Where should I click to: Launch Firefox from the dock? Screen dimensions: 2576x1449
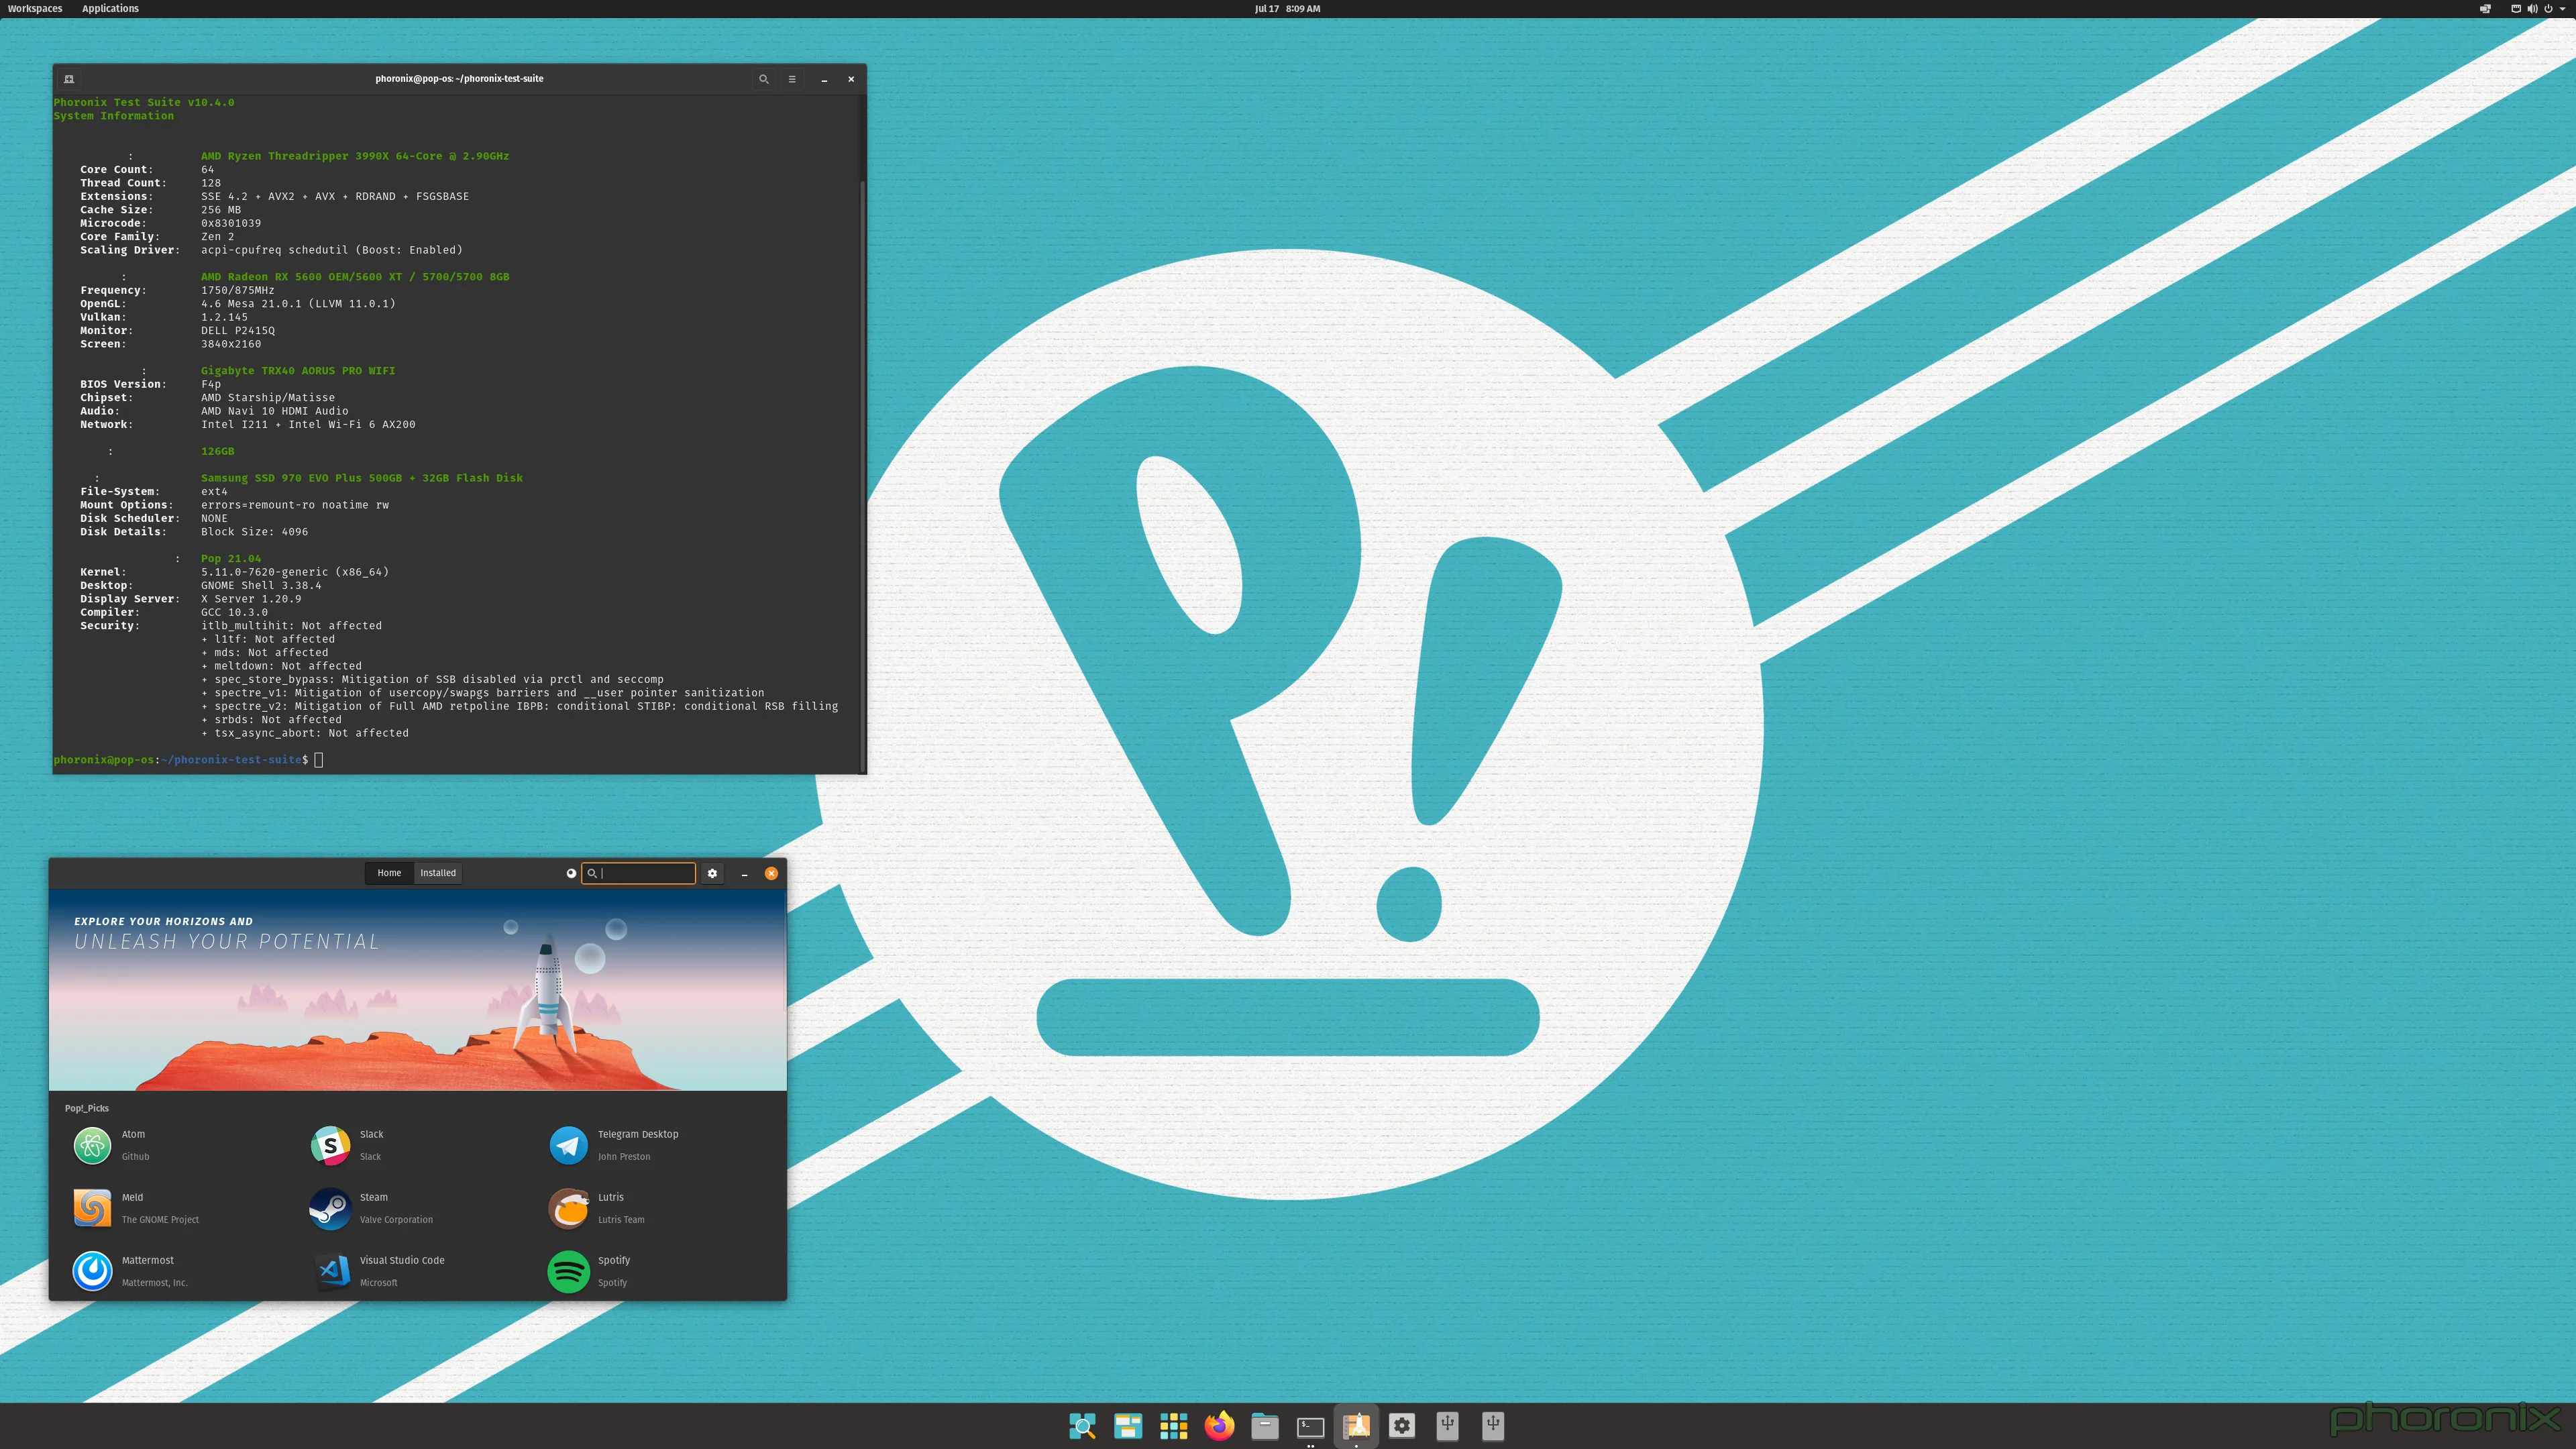(x=1219, y=1426)
